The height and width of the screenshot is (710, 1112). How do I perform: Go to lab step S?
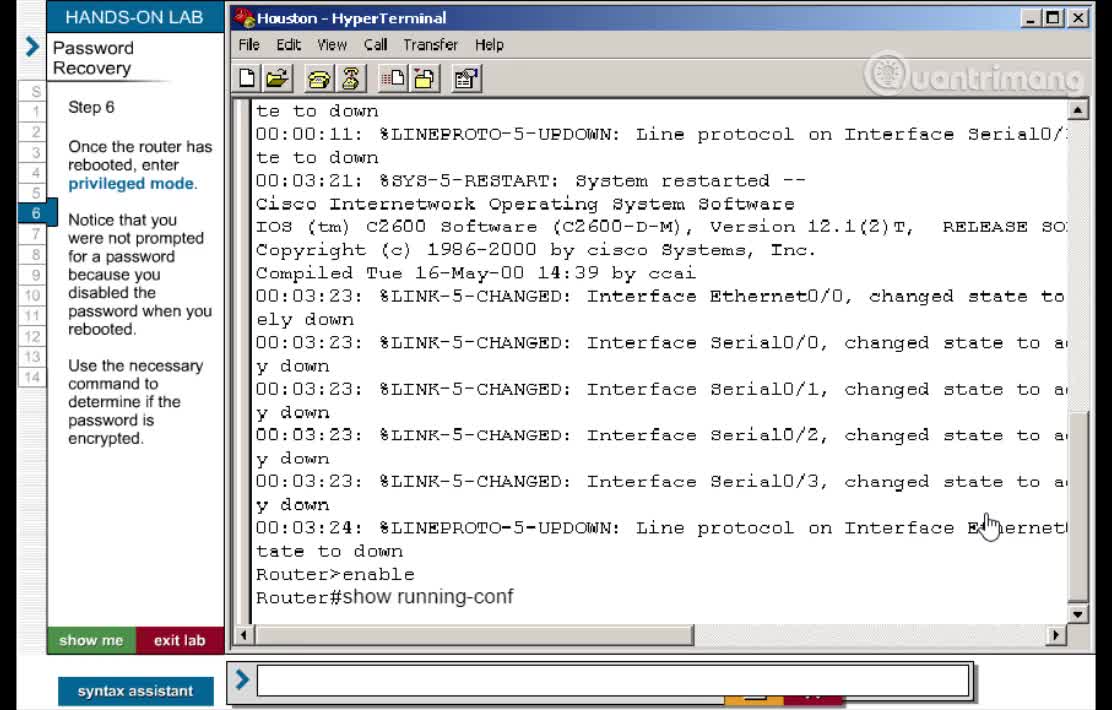[x=33, y=91]
